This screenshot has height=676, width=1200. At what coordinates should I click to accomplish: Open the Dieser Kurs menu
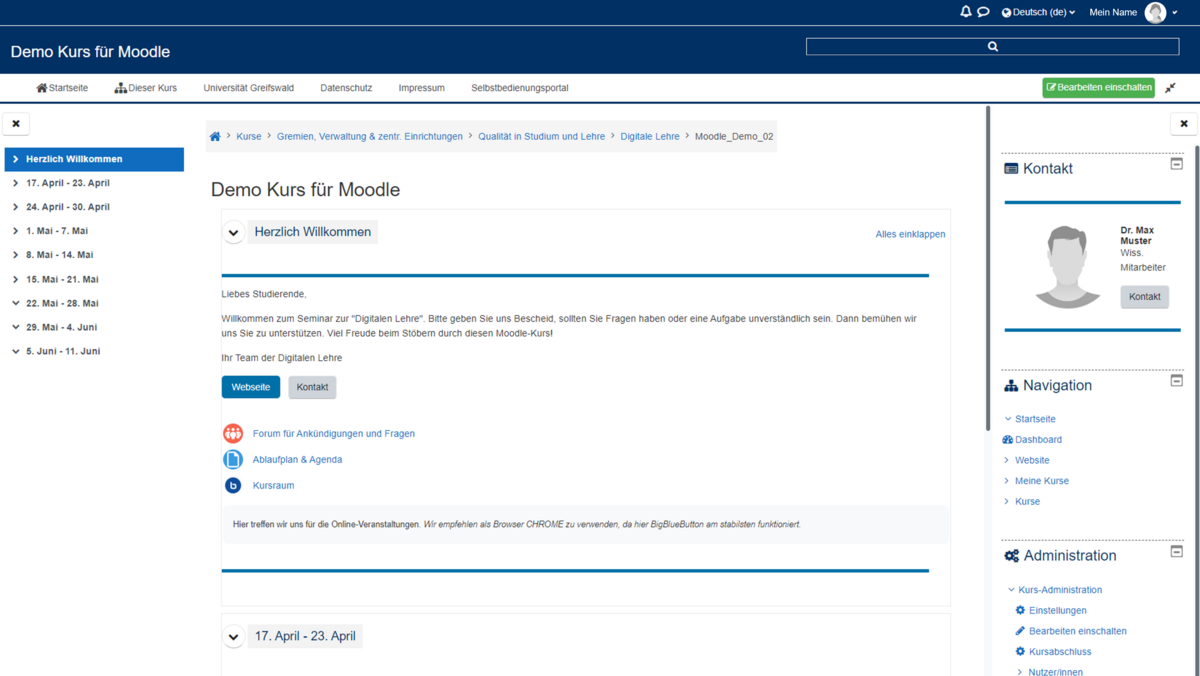[146, 88]
